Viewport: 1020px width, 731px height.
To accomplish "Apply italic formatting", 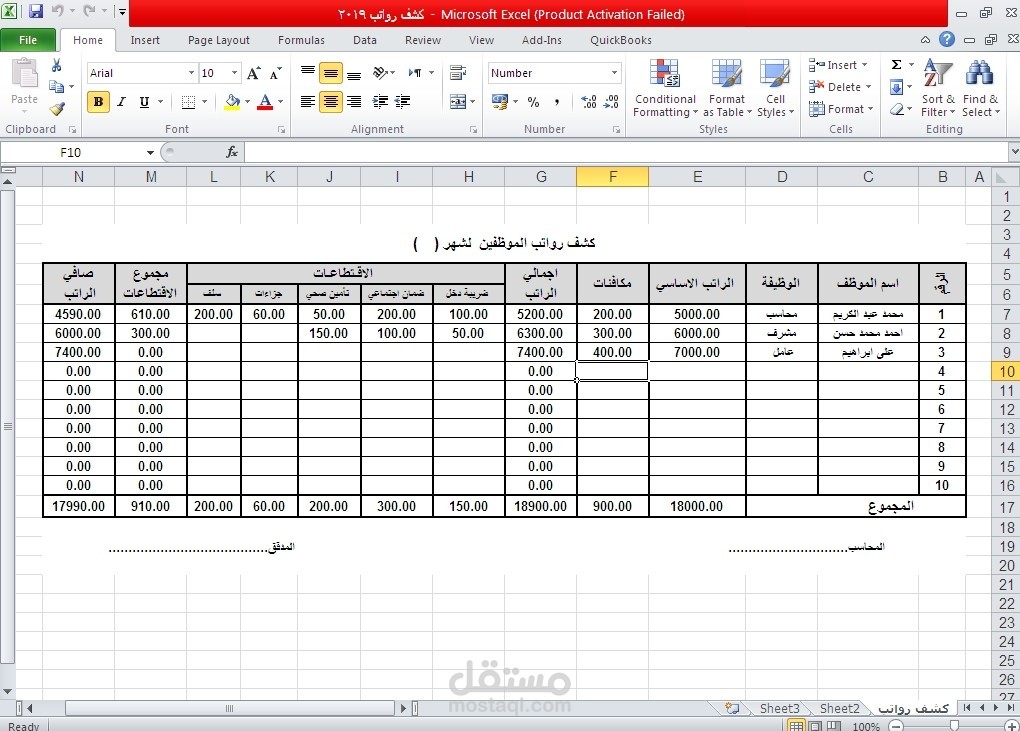I will click(120, 102).
